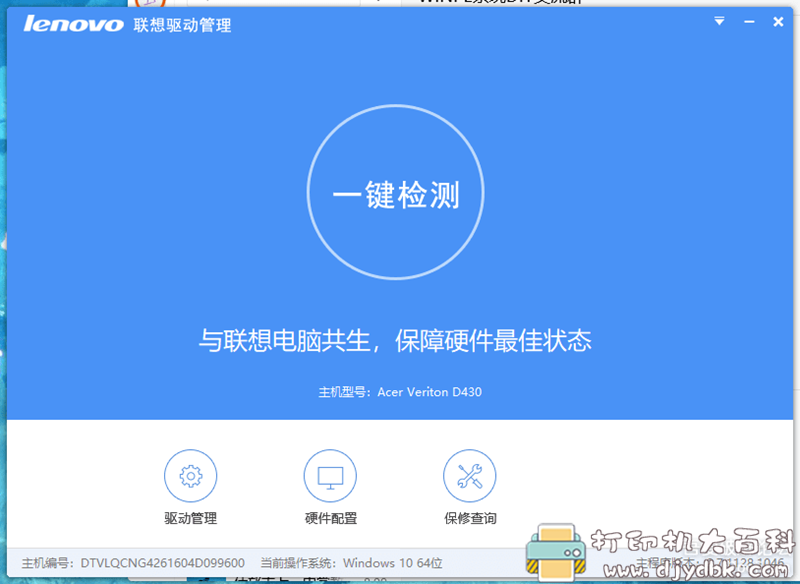Click 当前操作系统 Windows 10 64位 text

tap(352, 563)
